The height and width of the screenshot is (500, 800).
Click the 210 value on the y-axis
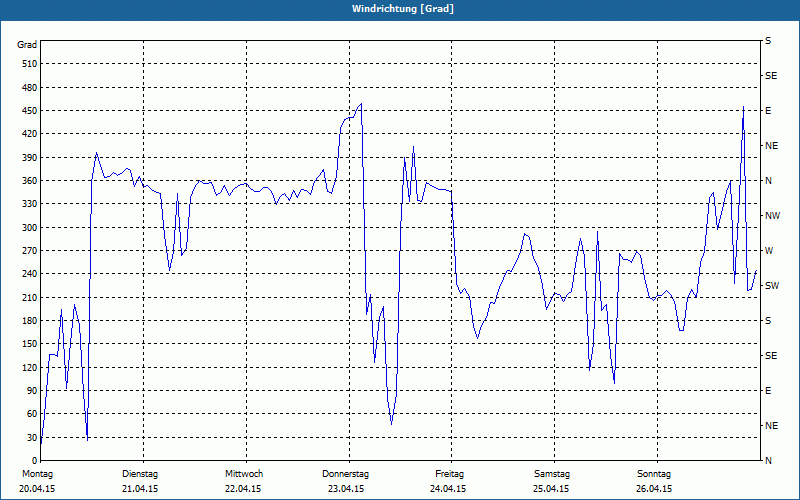tap(30, 297)
